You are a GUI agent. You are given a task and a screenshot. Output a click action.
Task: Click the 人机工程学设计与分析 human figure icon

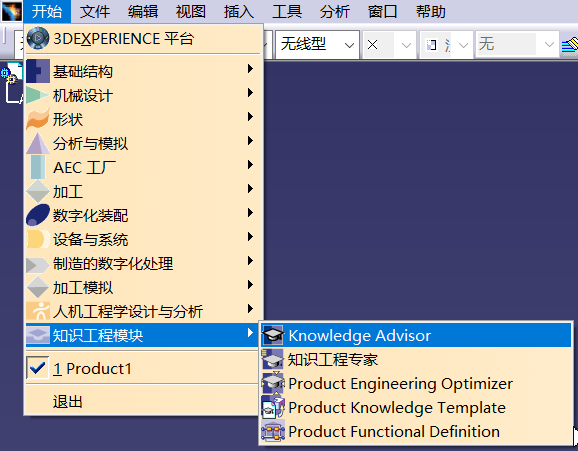click(x=38, y=311)
